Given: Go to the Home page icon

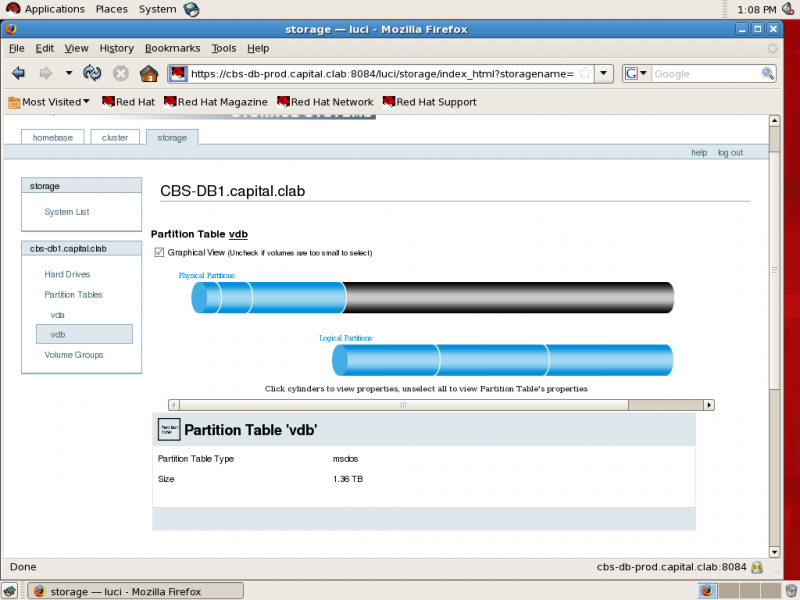Looking at the screenshot, I should pyautogui.click(x=148, y=73).
